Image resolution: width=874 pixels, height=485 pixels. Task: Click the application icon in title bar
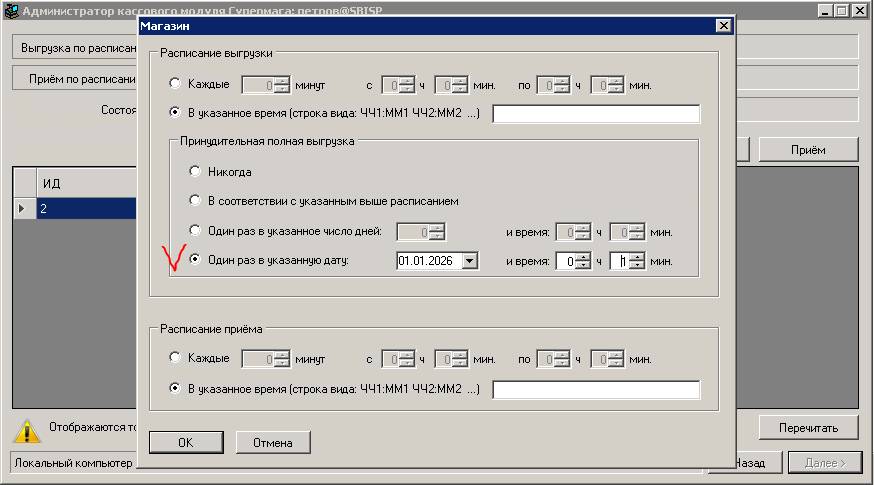click(x=11, y=11)
